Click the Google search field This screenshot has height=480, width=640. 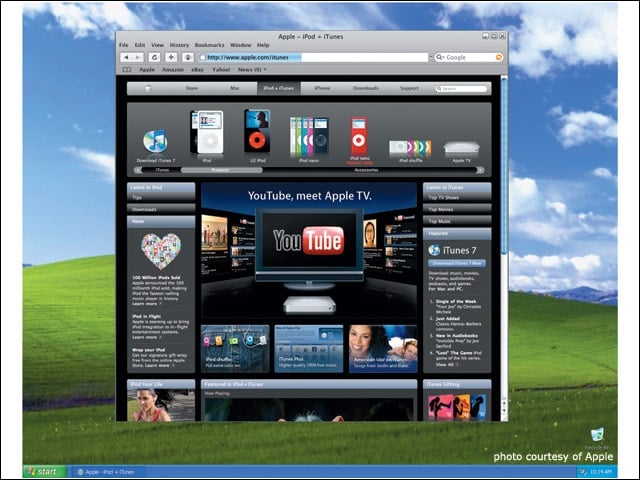point(469,57)
